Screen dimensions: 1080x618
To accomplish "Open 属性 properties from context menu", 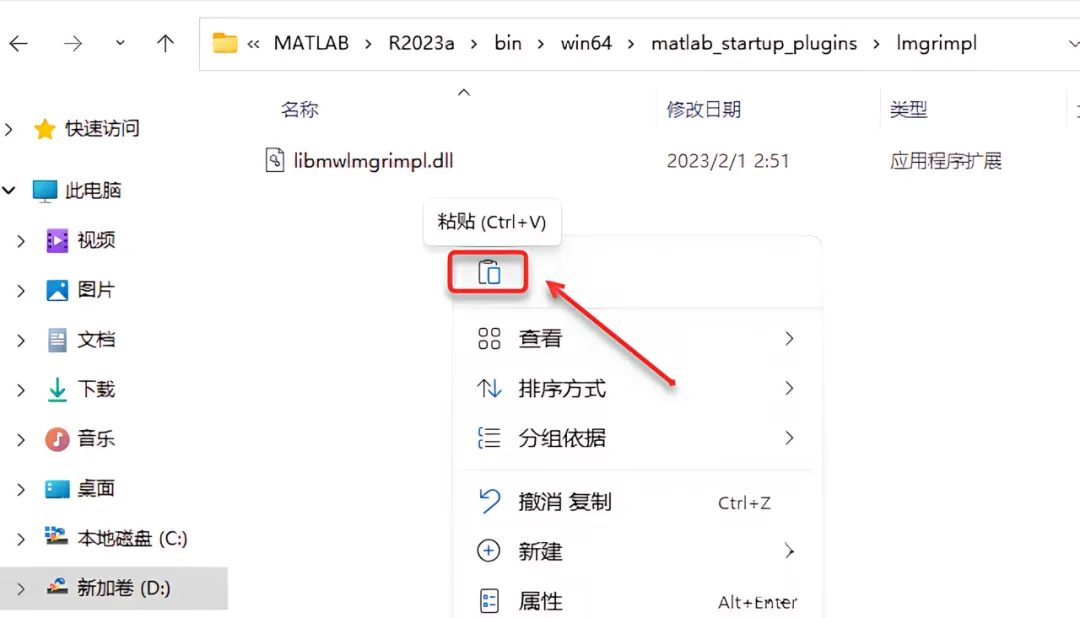I will click(x=636, y=601).
